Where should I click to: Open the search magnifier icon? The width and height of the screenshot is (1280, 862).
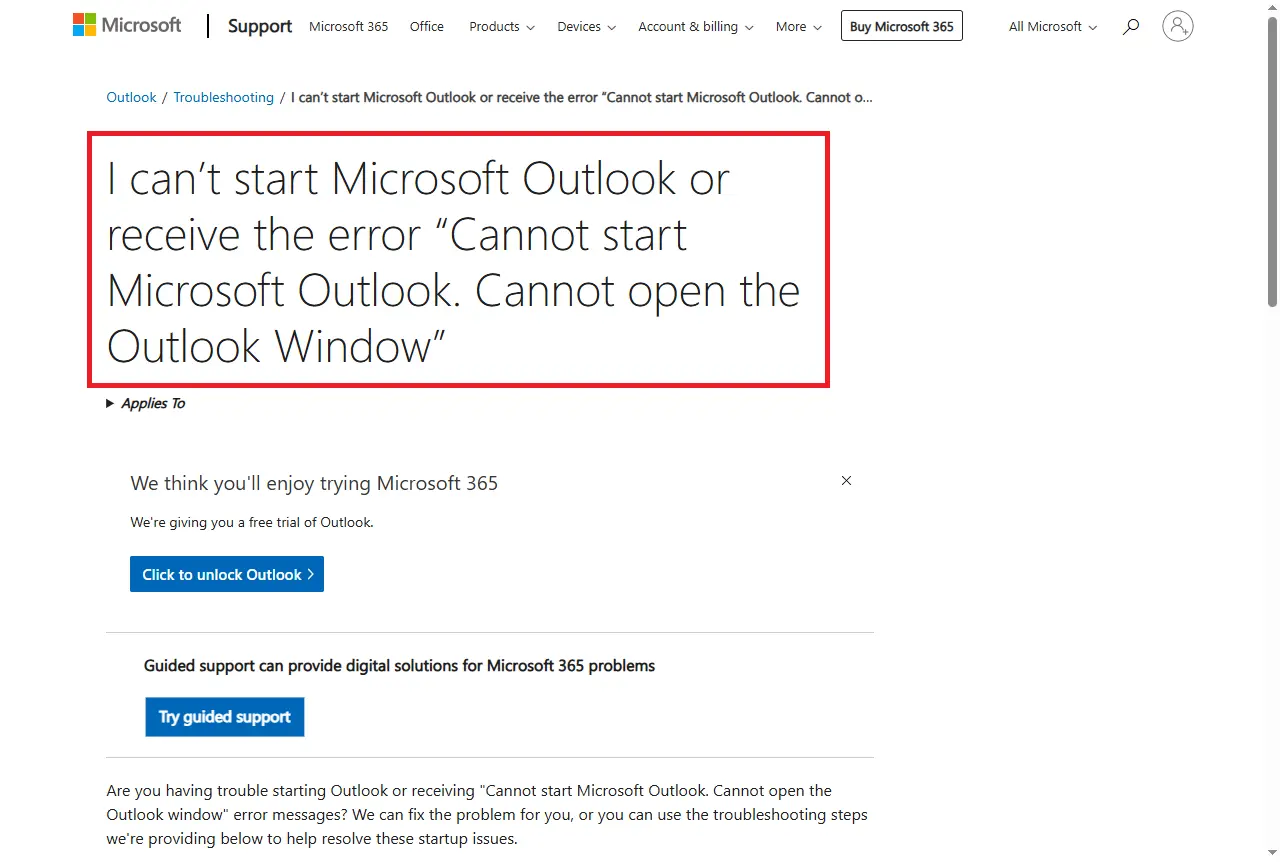(x=1131, y=27)
